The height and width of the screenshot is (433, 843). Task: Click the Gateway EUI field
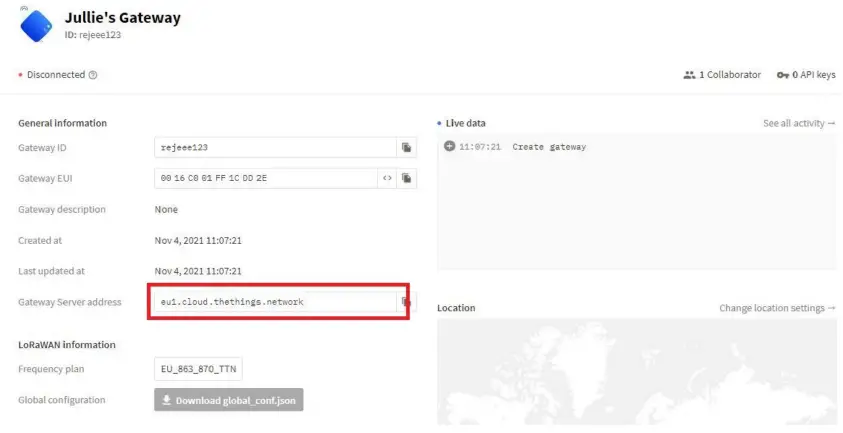tap(266, 178)
